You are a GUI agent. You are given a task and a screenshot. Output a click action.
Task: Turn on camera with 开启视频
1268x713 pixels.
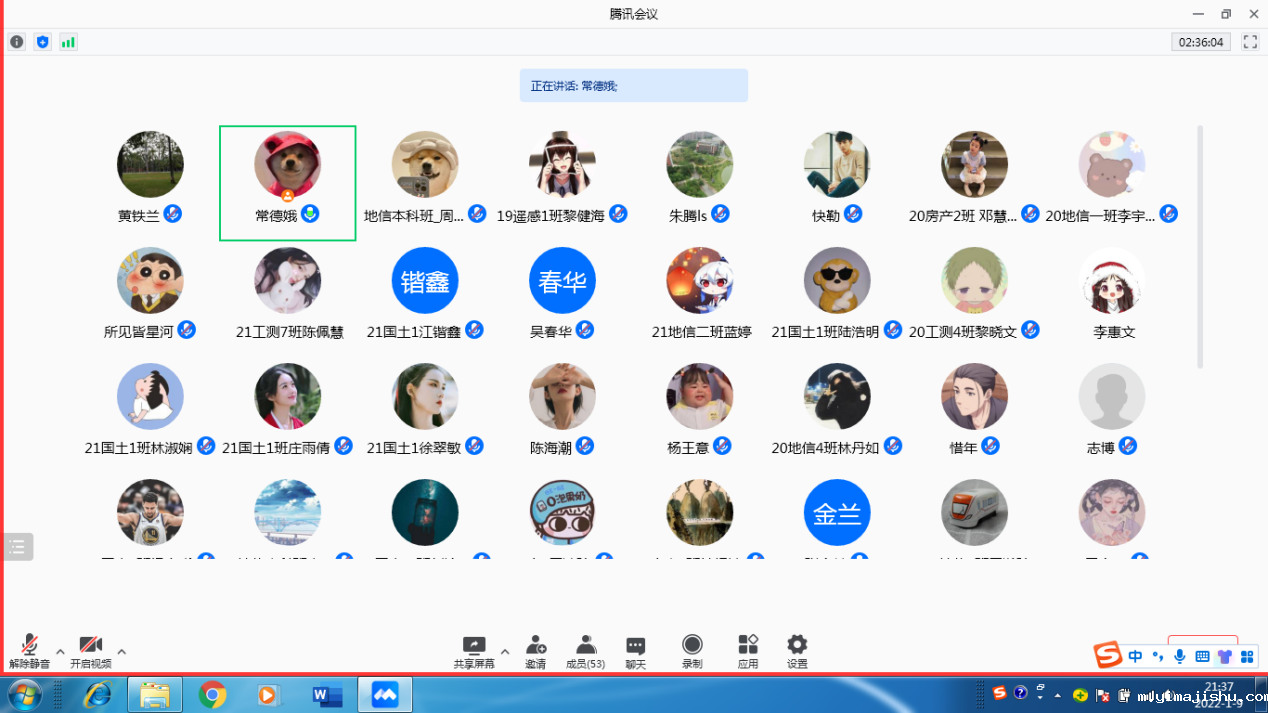pyautogui.click(x=91, y=651)
